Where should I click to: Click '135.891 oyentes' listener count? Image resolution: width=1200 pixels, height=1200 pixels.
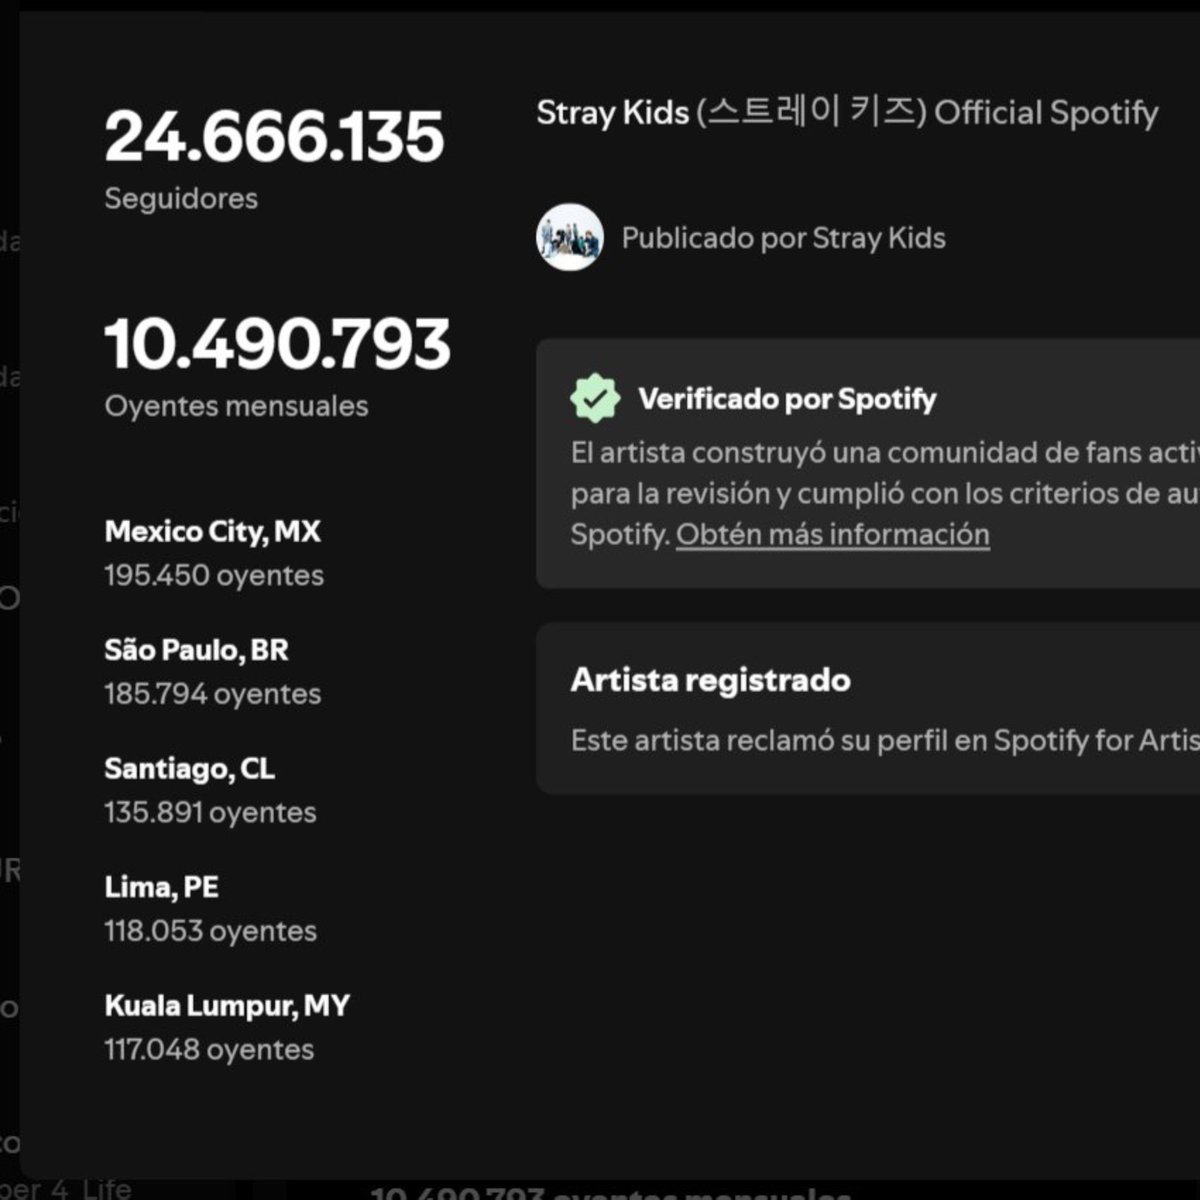click(x=211, y=812)
